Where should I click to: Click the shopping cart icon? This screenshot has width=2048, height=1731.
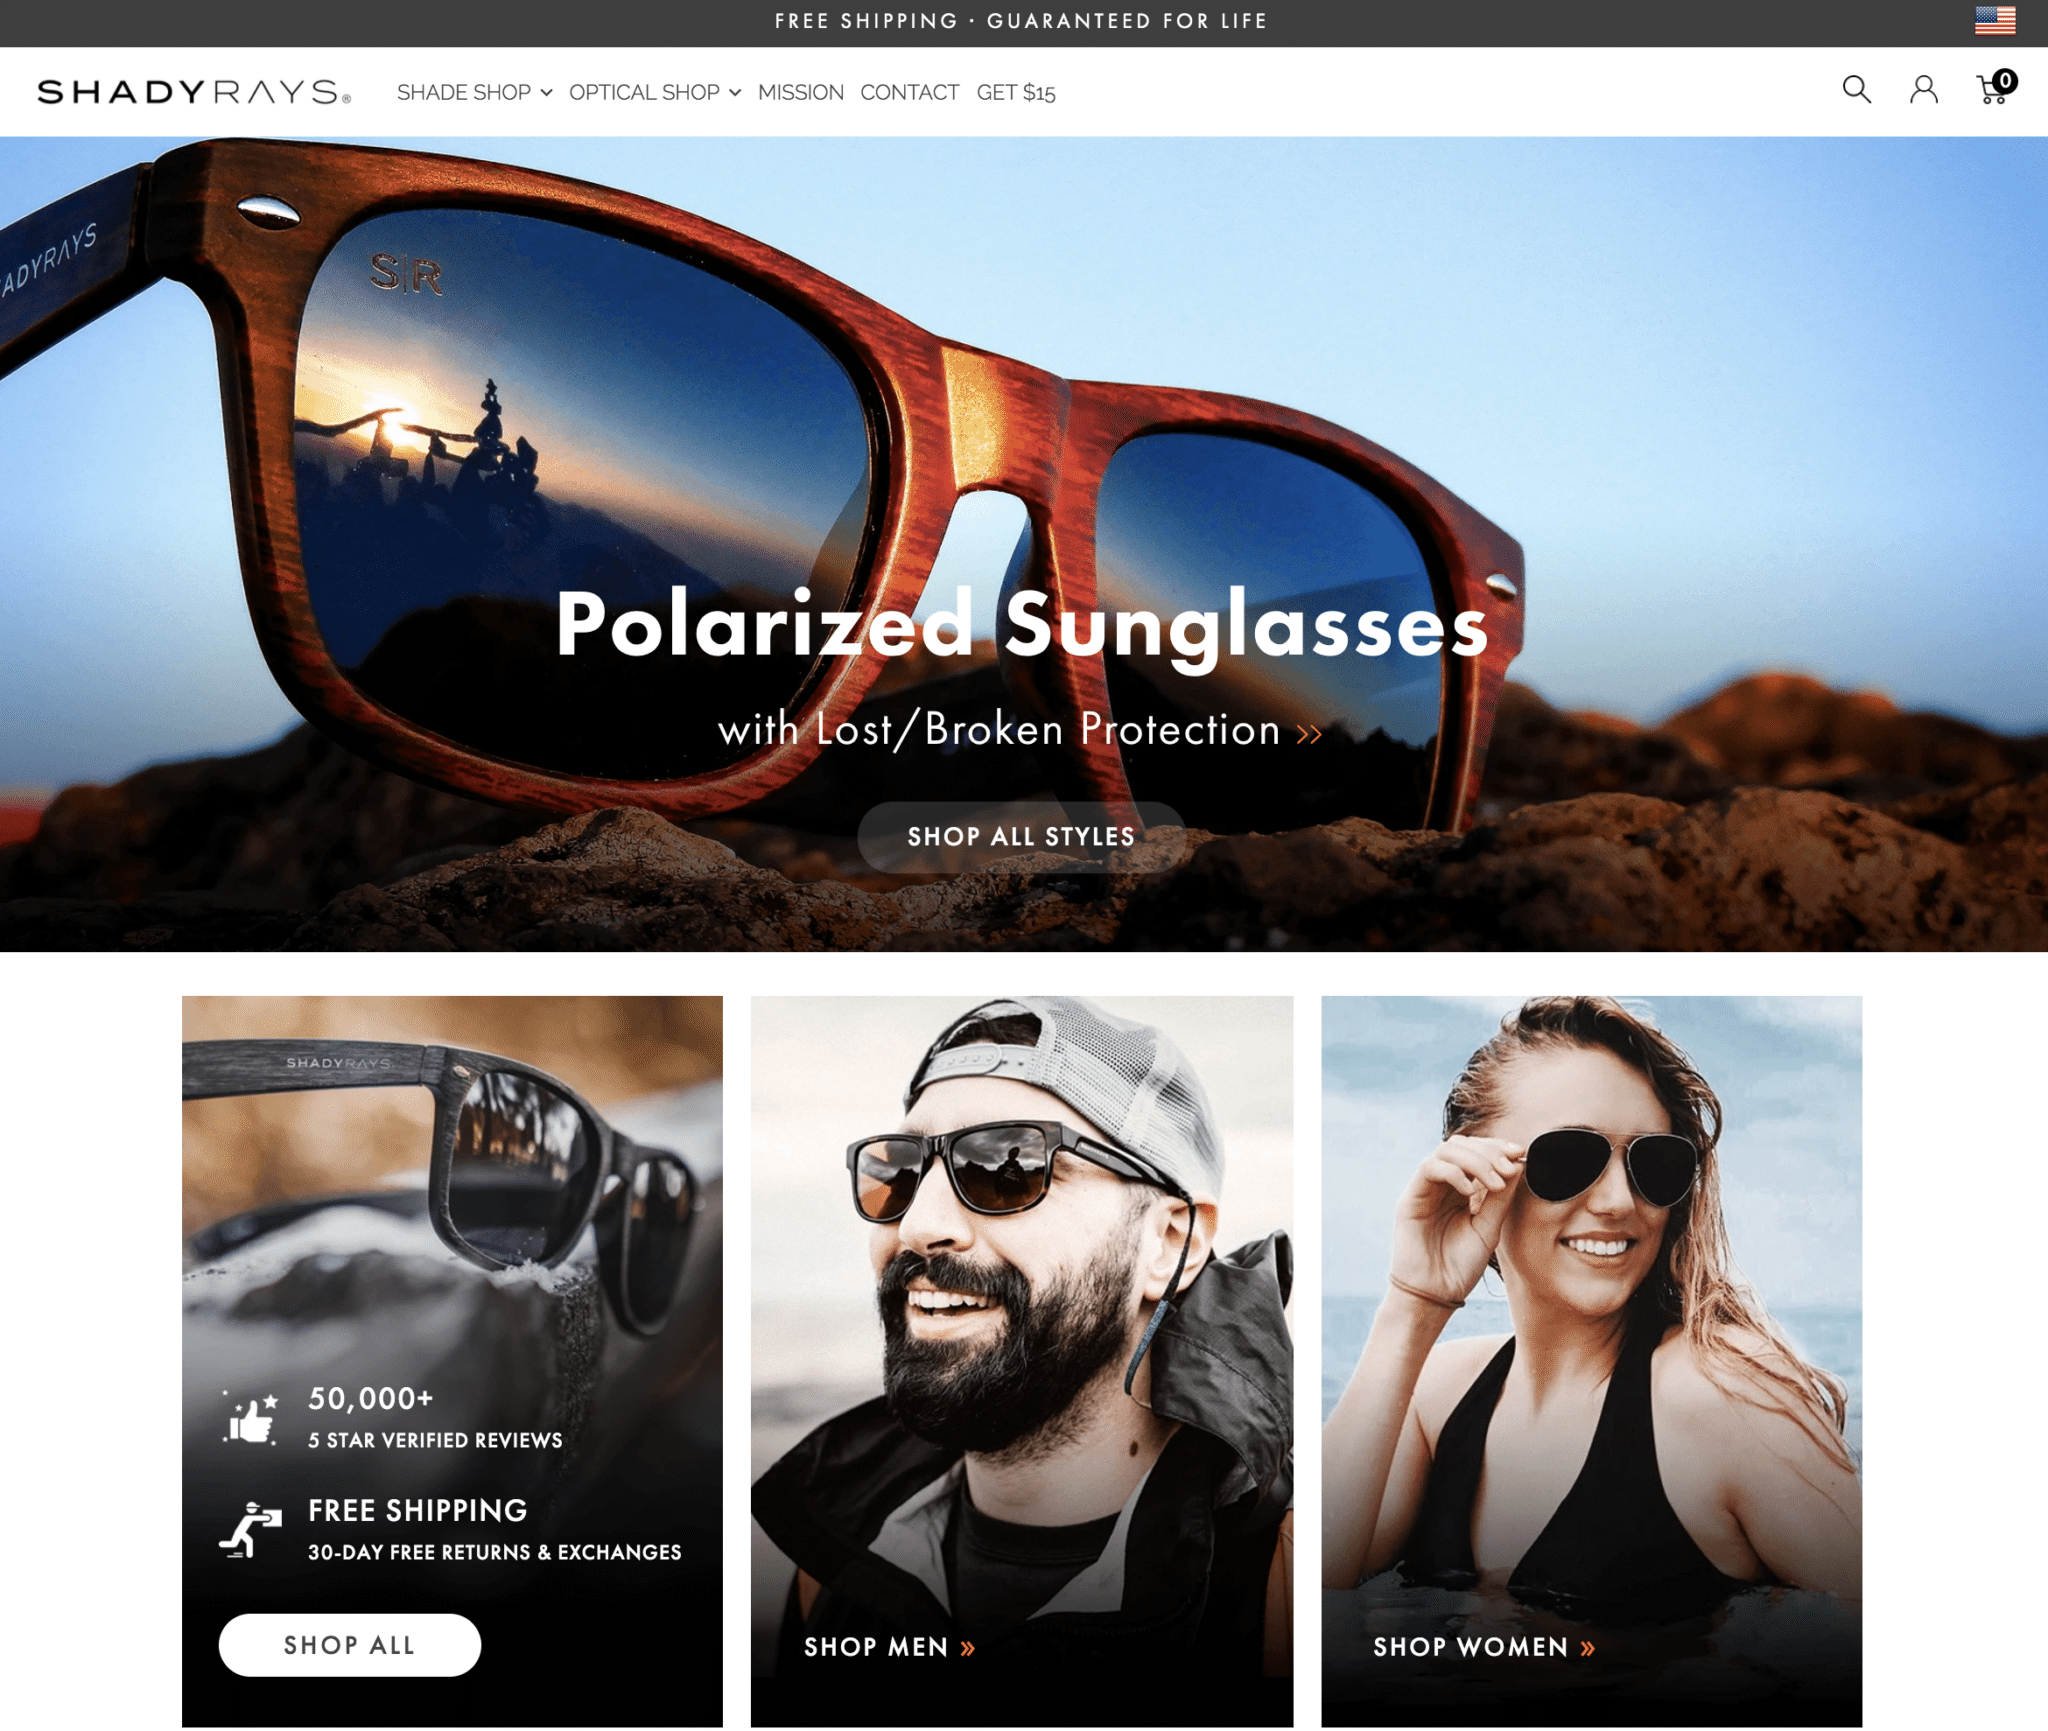[1991, 91]
